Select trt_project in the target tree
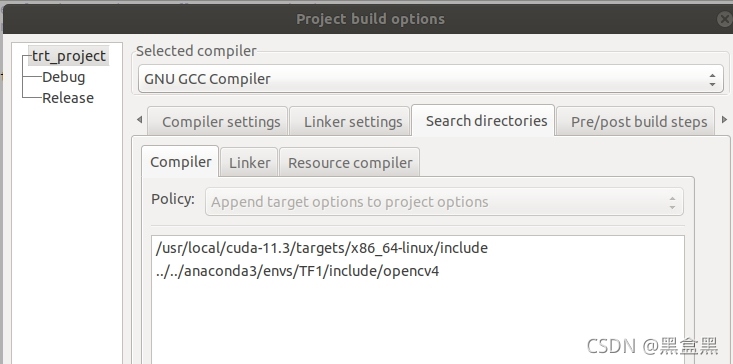733x364 pixels. tap(69, 56)
